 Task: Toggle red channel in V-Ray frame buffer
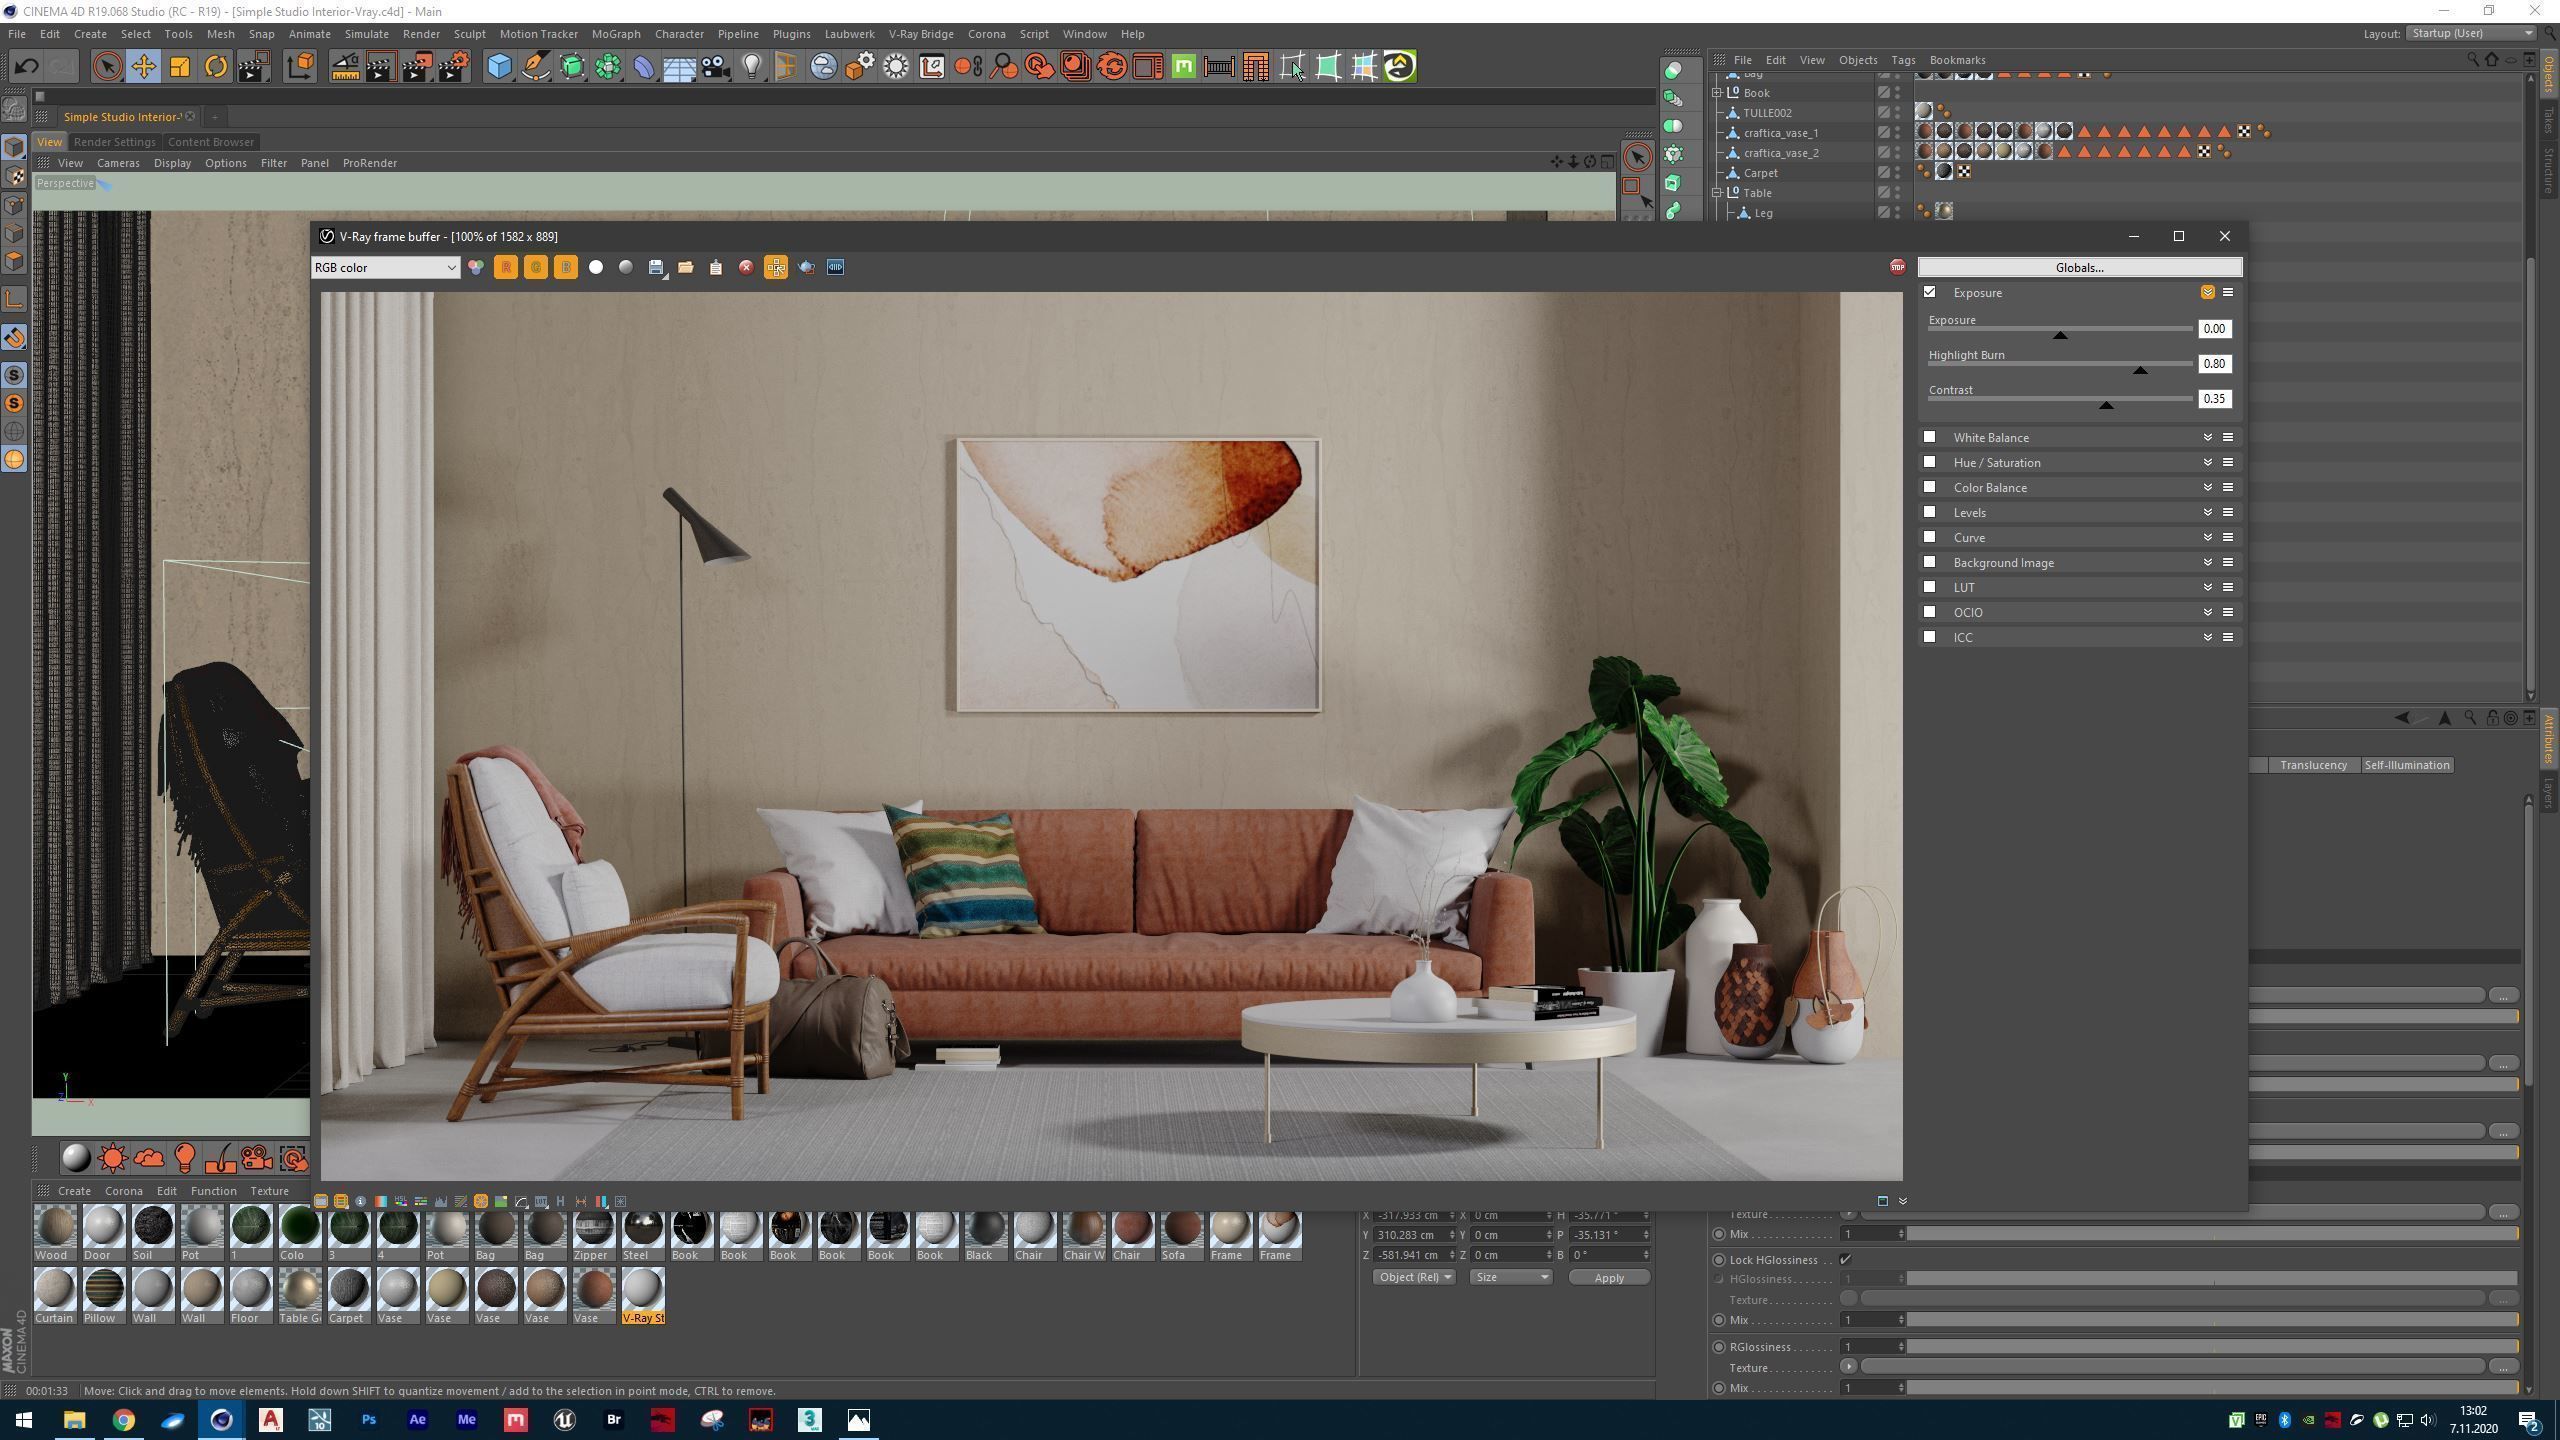pos(506,267)
